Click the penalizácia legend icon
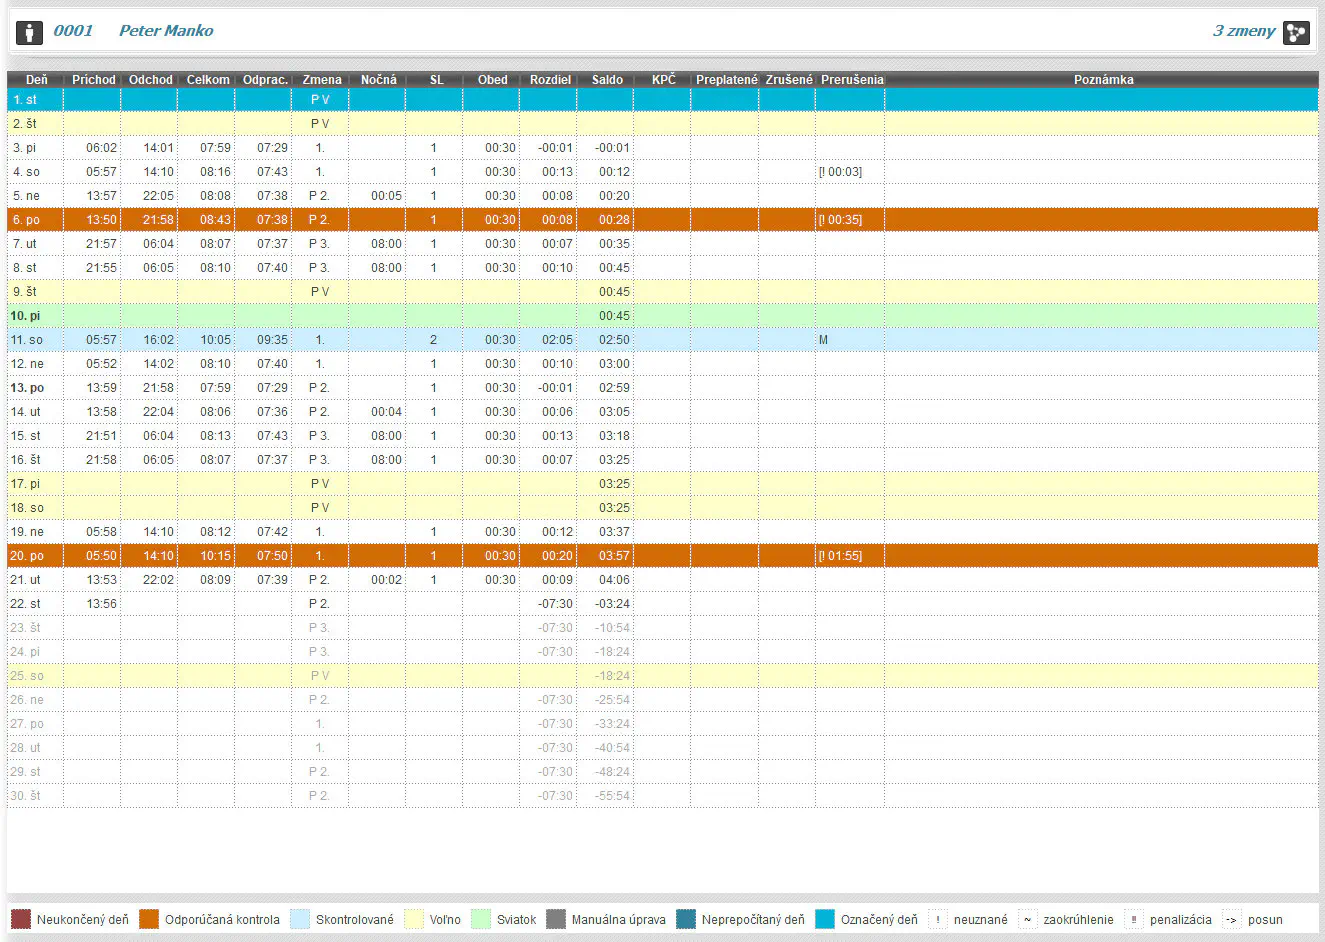Screen dimensions: 1325x942 click(x=1133, y=919)
